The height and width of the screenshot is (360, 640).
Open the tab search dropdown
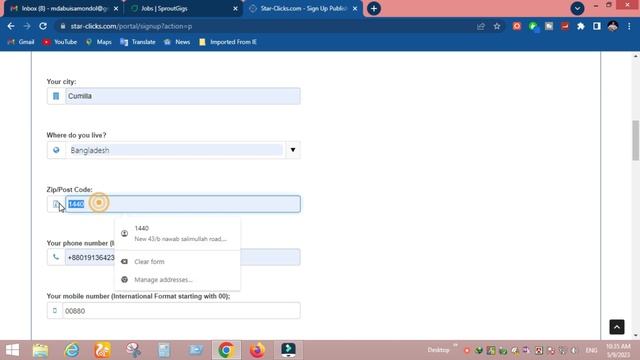[x=577, y=8]
